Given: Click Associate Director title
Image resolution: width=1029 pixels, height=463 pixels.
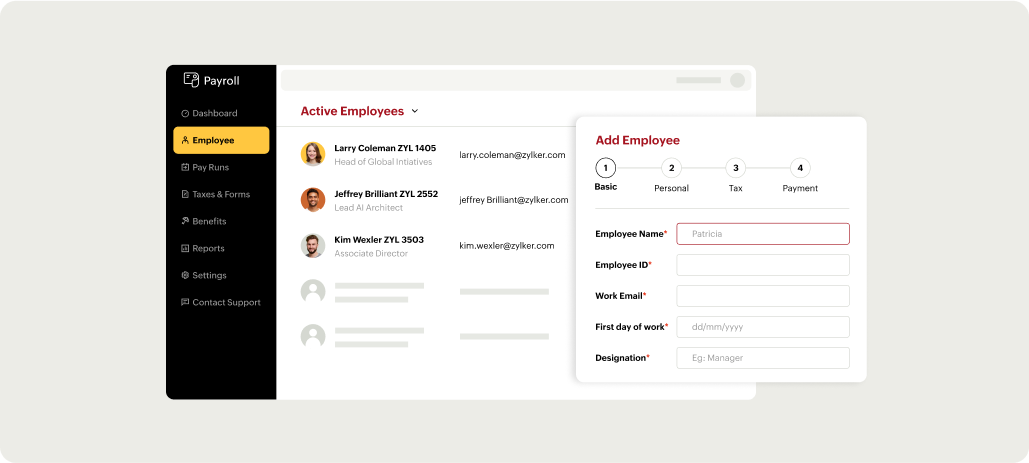Looking at the screenshot, I should coord(371,254).
